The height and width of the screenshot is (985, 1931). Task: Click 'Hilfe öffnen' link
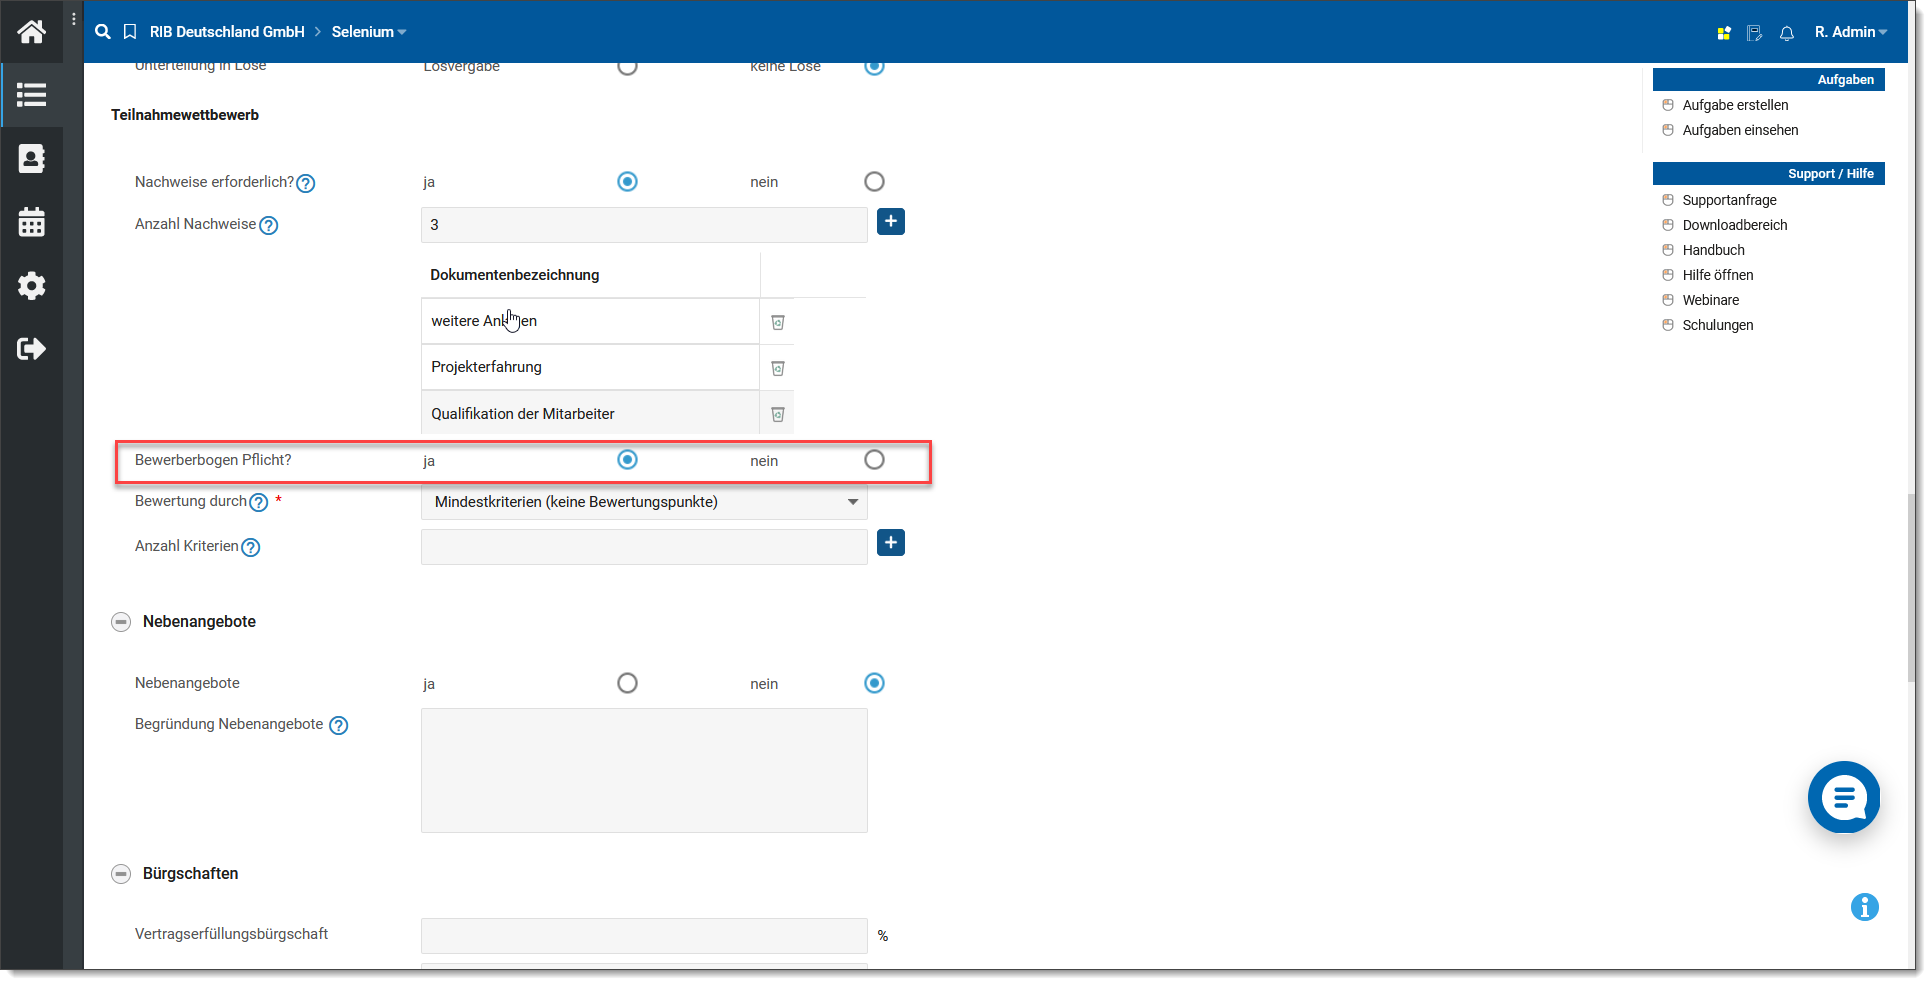point(1717,275)
